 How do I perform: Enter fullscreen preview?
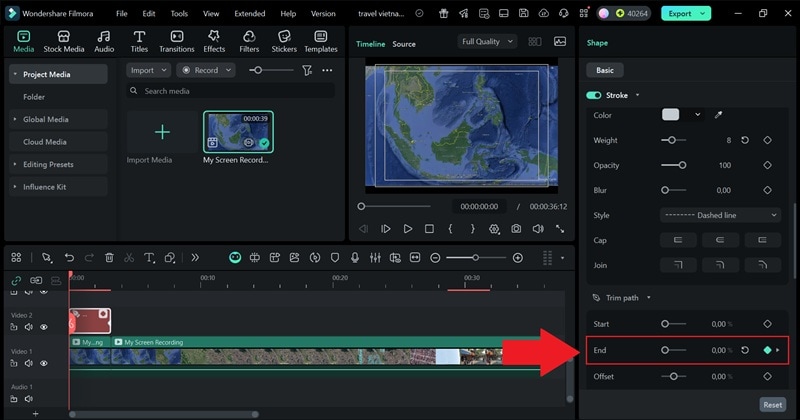click(x=560, y=229)
